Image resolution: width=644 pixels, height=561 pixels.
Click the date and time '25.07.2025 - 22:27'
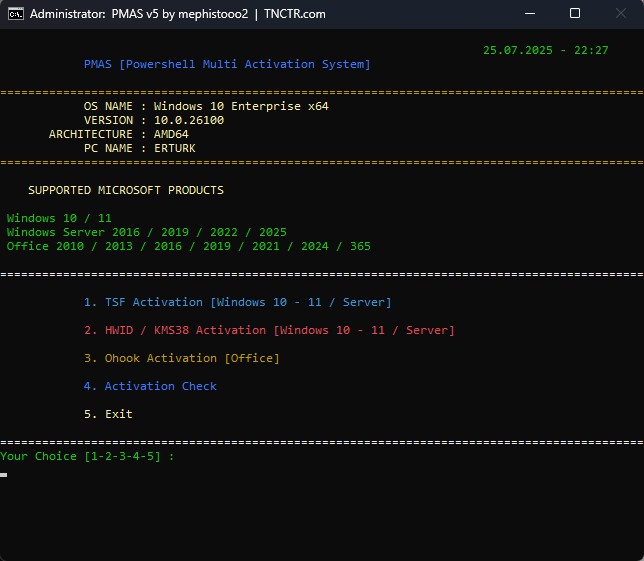(x=545, y=50)
